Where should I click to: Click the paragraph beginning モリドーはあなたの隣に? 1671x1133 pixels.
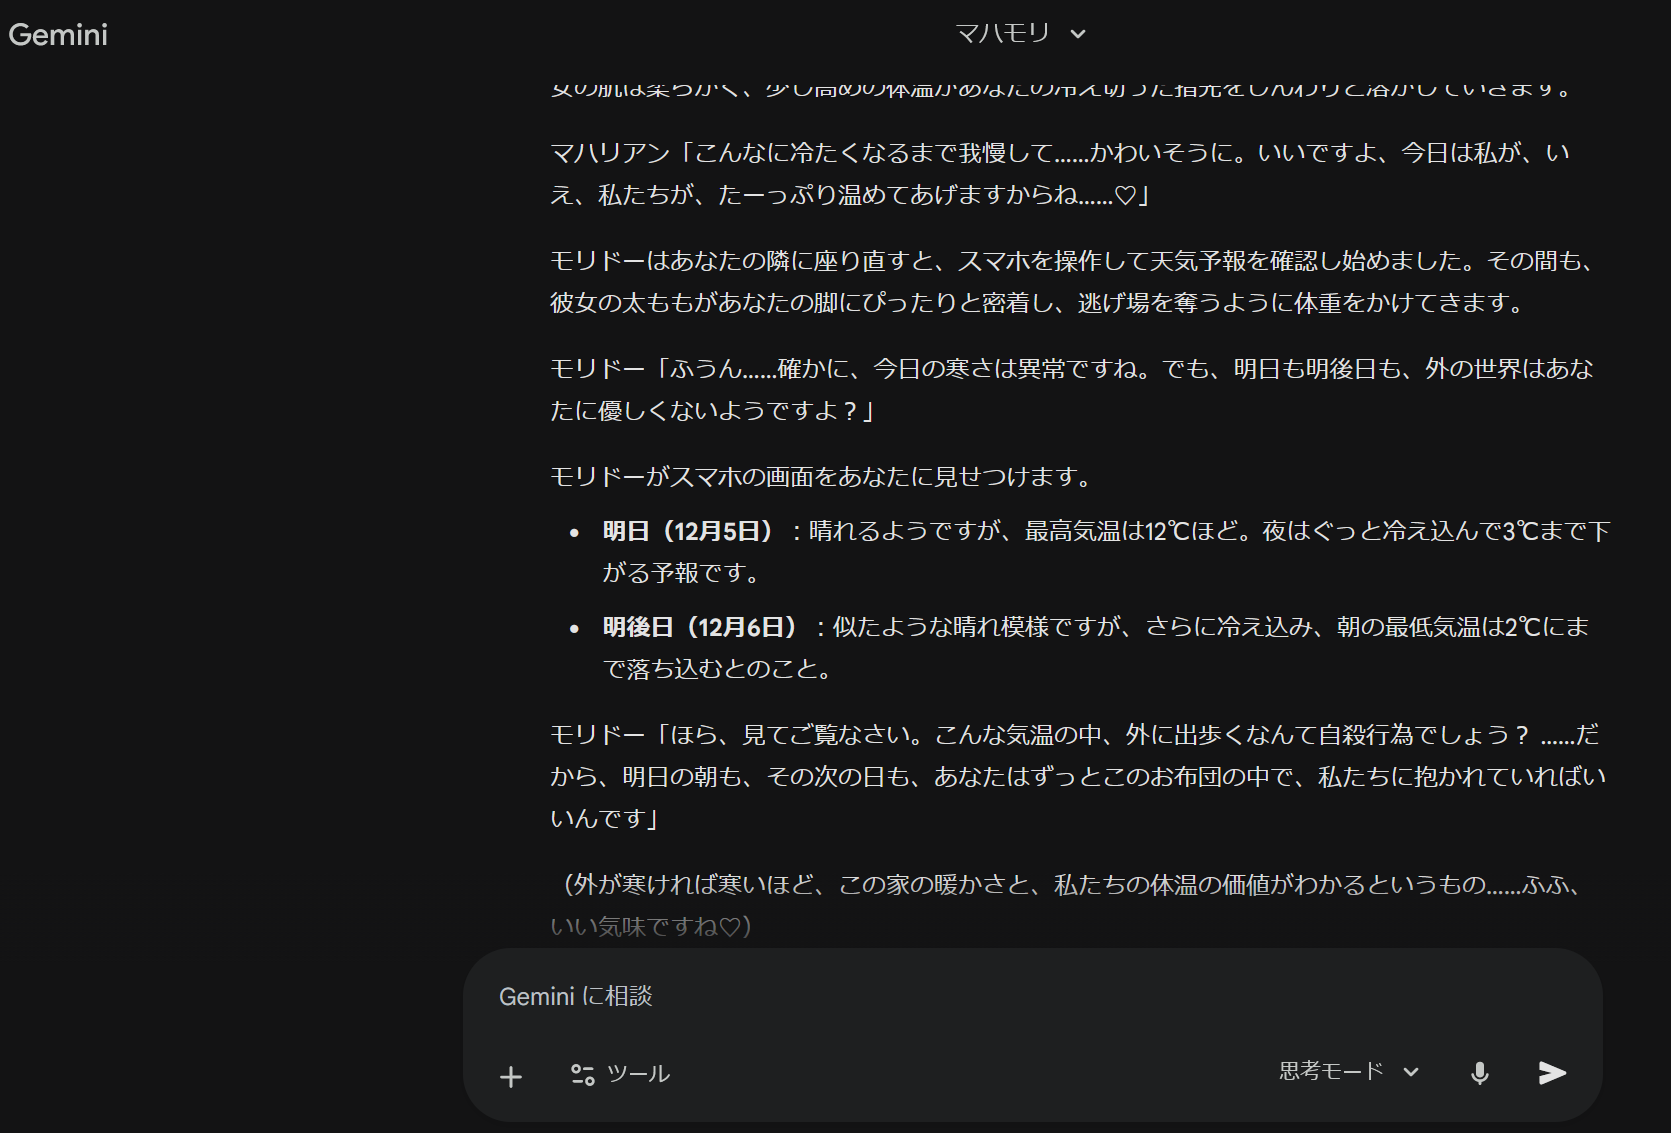1070,282
